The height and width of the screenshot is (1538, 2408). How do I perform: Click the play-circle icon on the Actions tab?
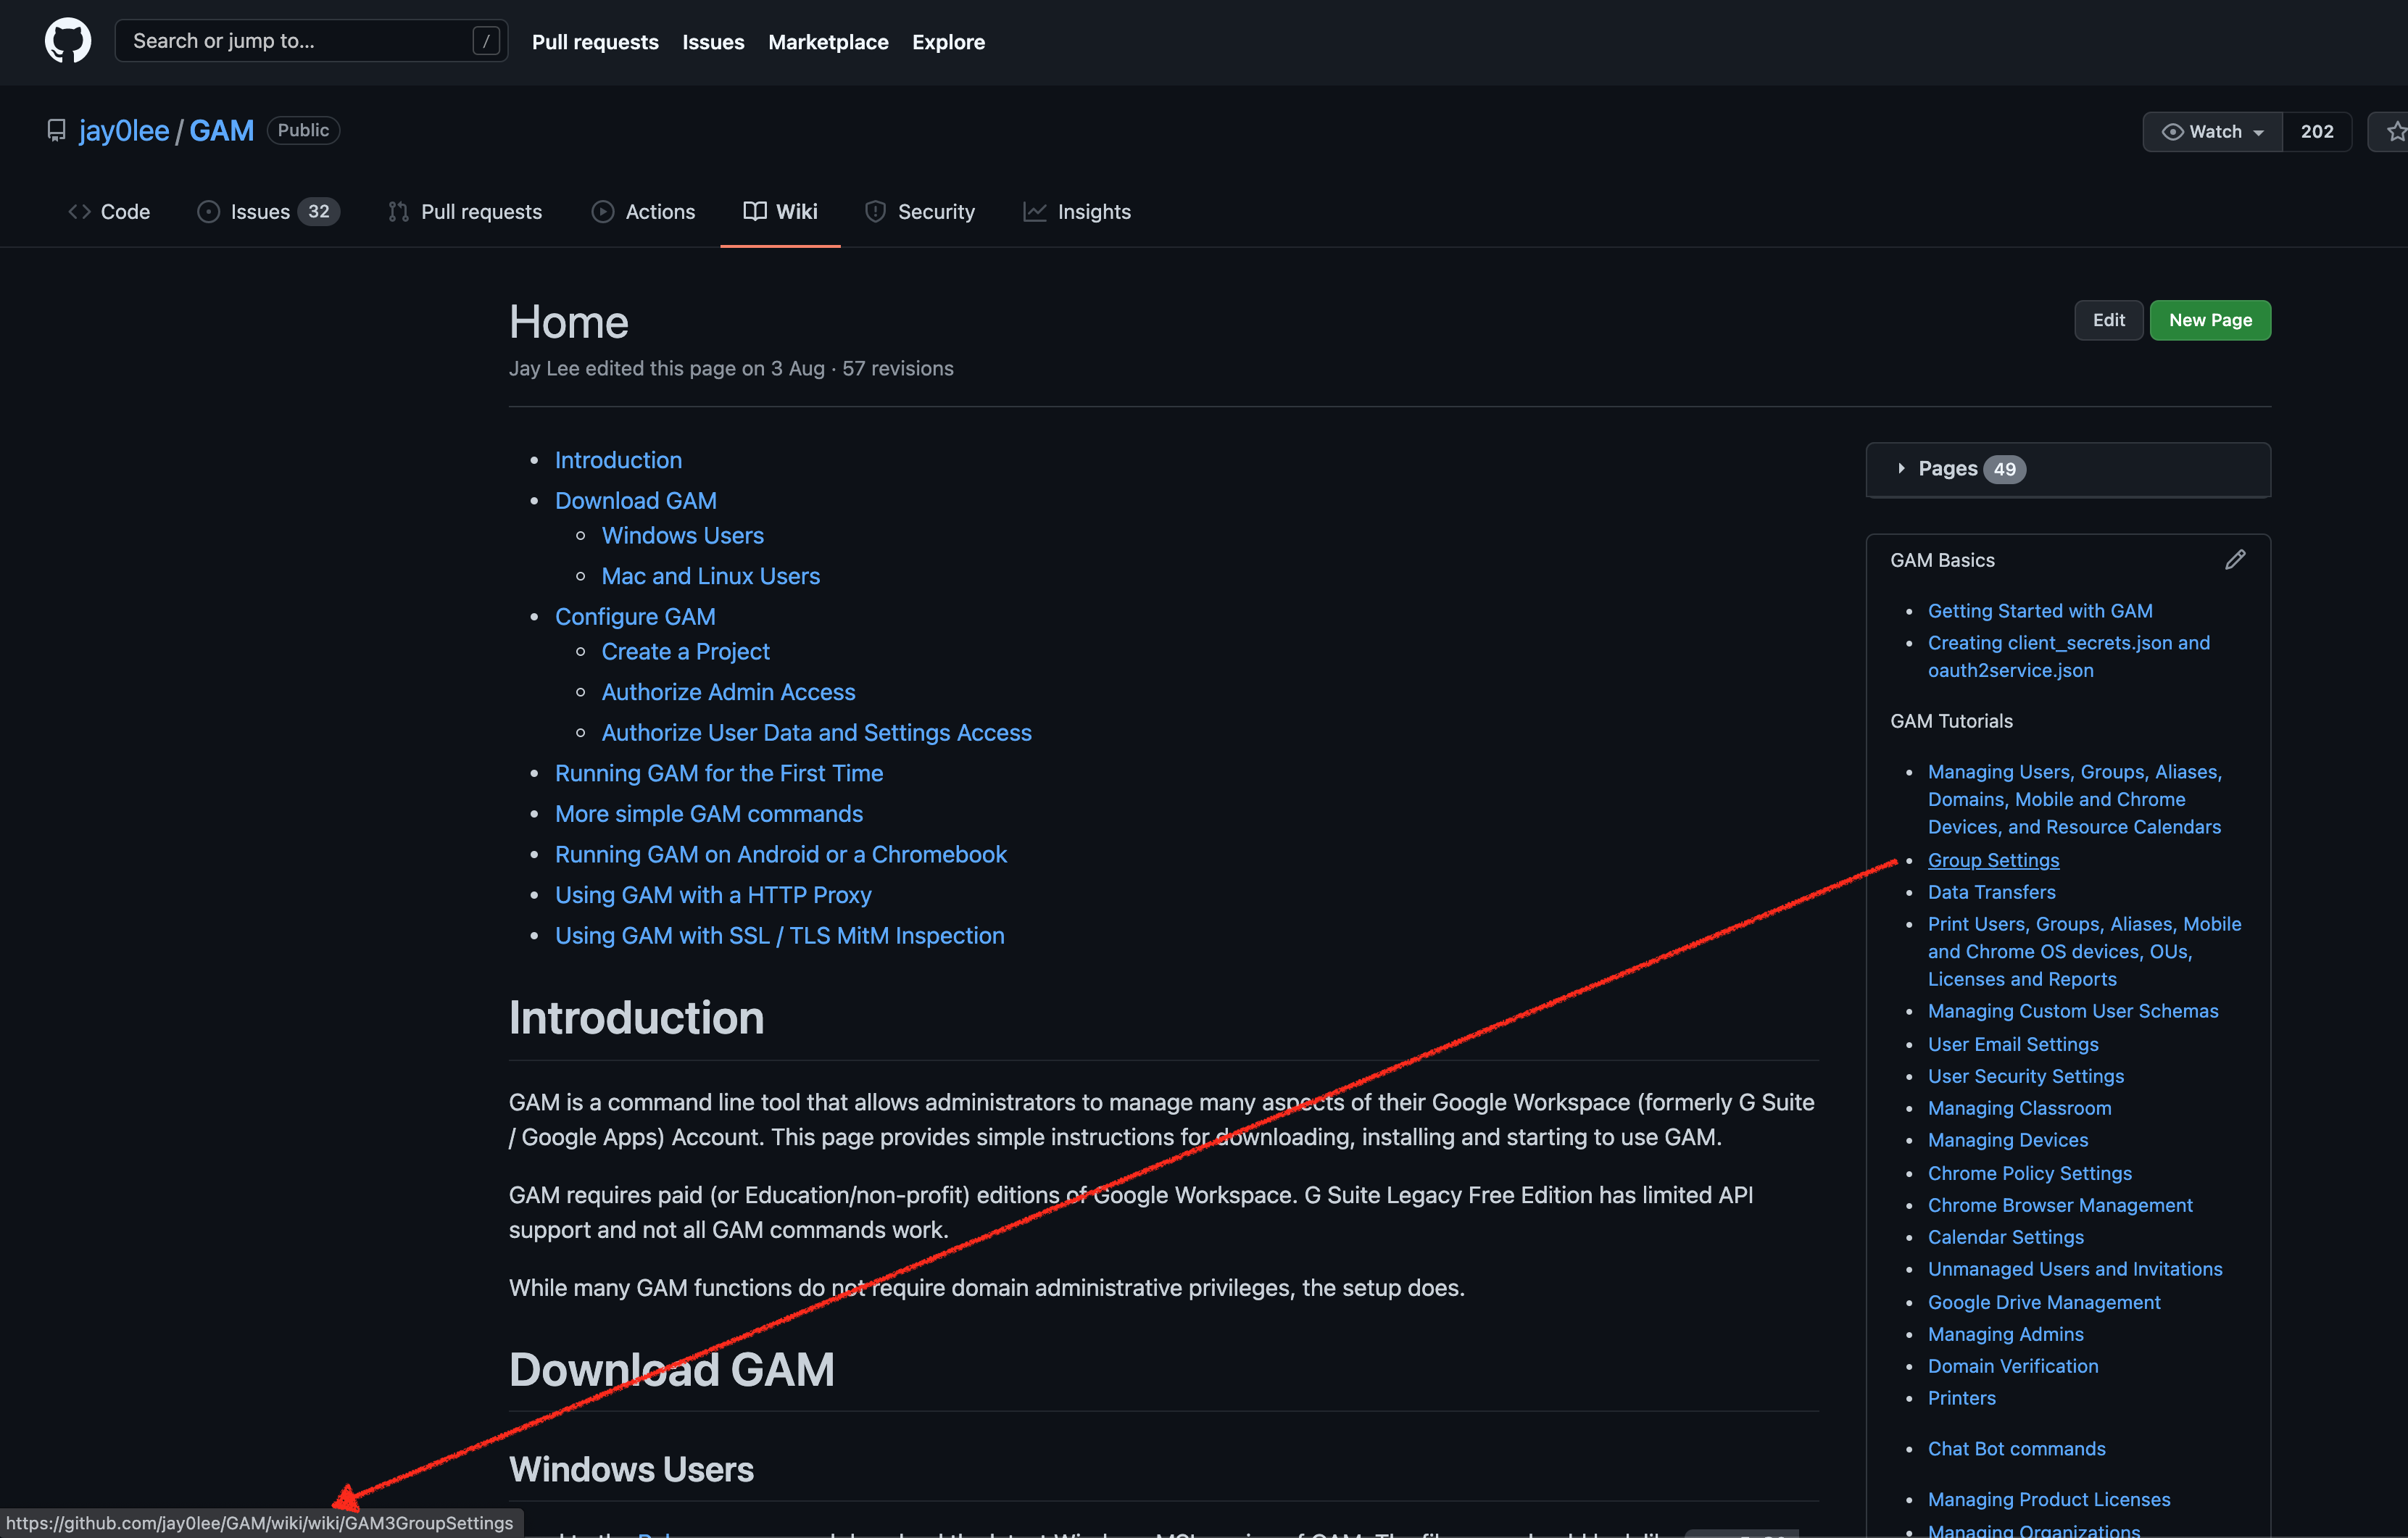tap(603, 211)
